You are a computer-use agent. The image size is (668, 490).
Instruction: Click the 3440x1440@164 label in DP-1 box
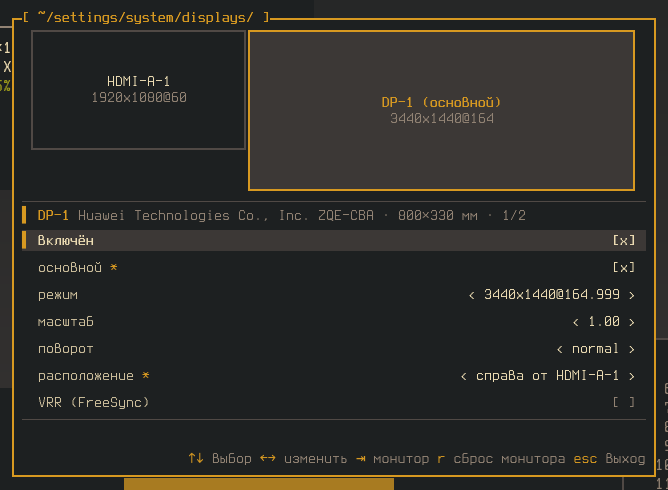tap(442, 118)
